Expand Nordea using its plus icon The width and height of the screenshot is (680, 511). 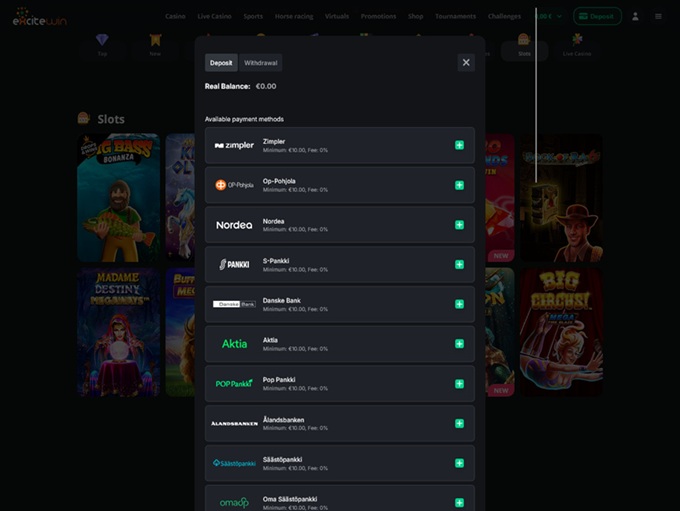459,225
